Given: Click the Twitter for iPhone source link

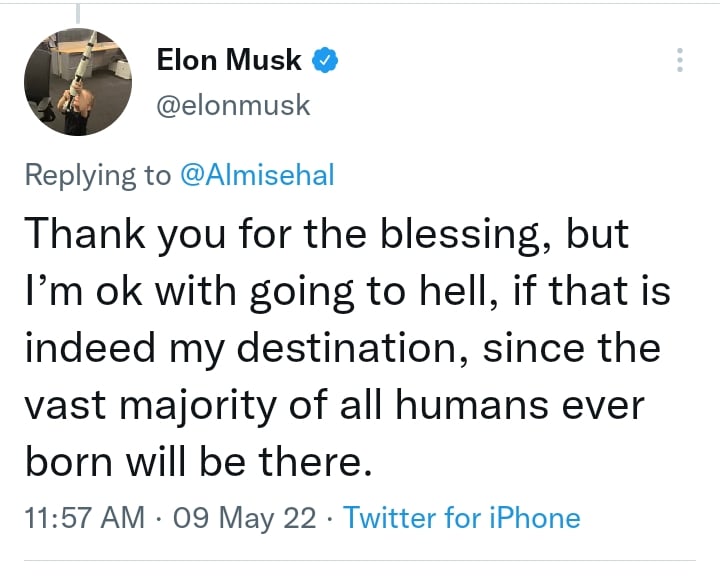Looking at the screenshot, I should (461, 517).
